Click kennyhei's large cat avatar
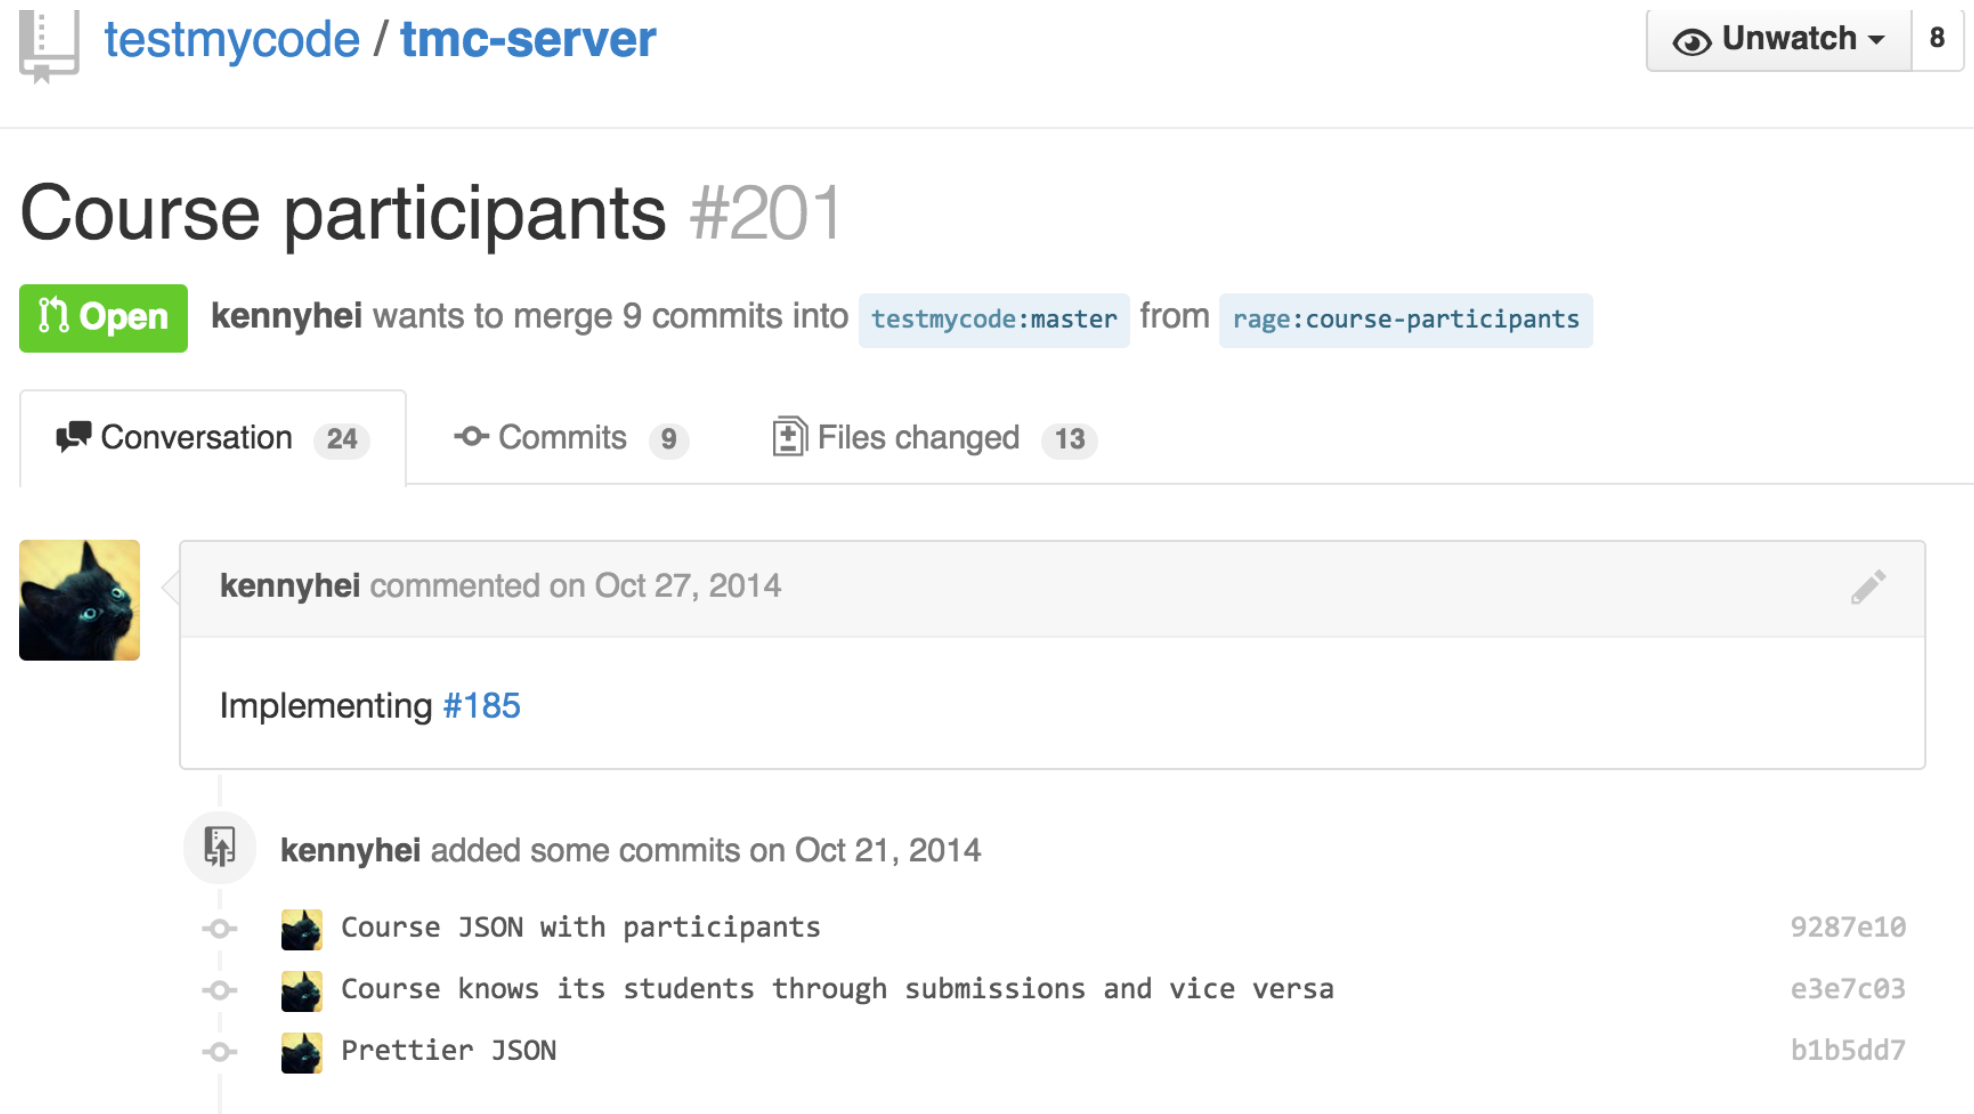 click(x=80, y=600)
